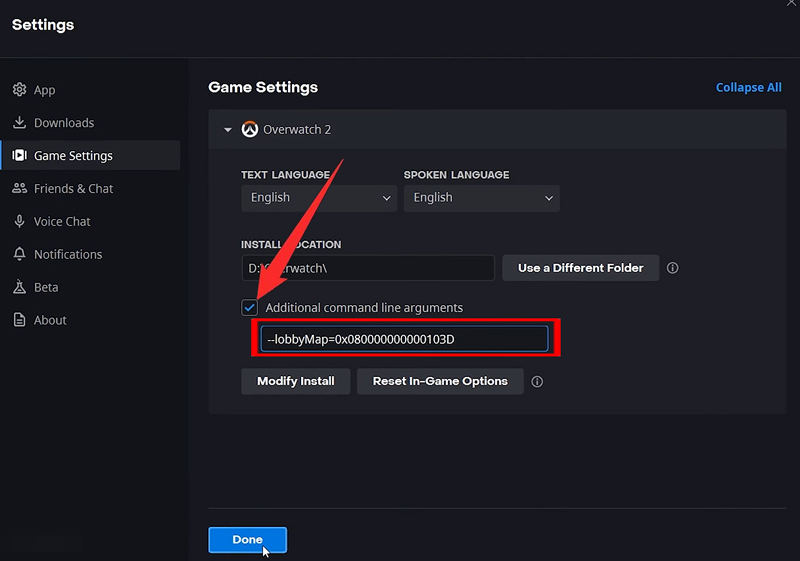This screenshot has width=800, height=561.
Task: Click the App gear icon
Action: pyautogui.click(x=19, y=90)
